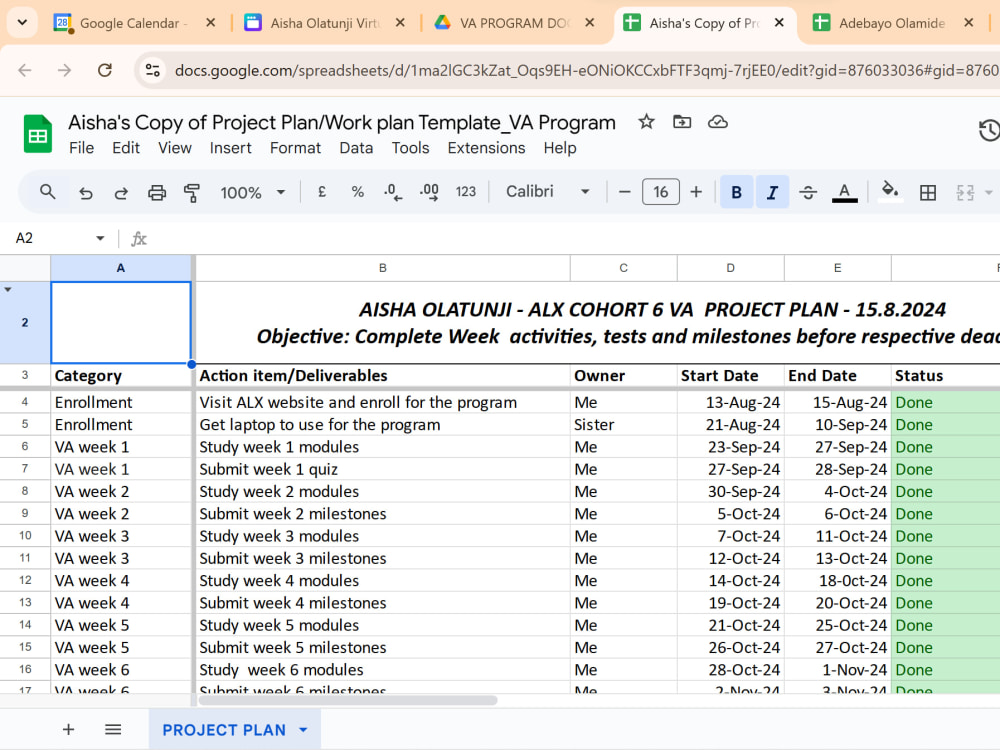Switch to Adebayo Olamide tab

892,23
